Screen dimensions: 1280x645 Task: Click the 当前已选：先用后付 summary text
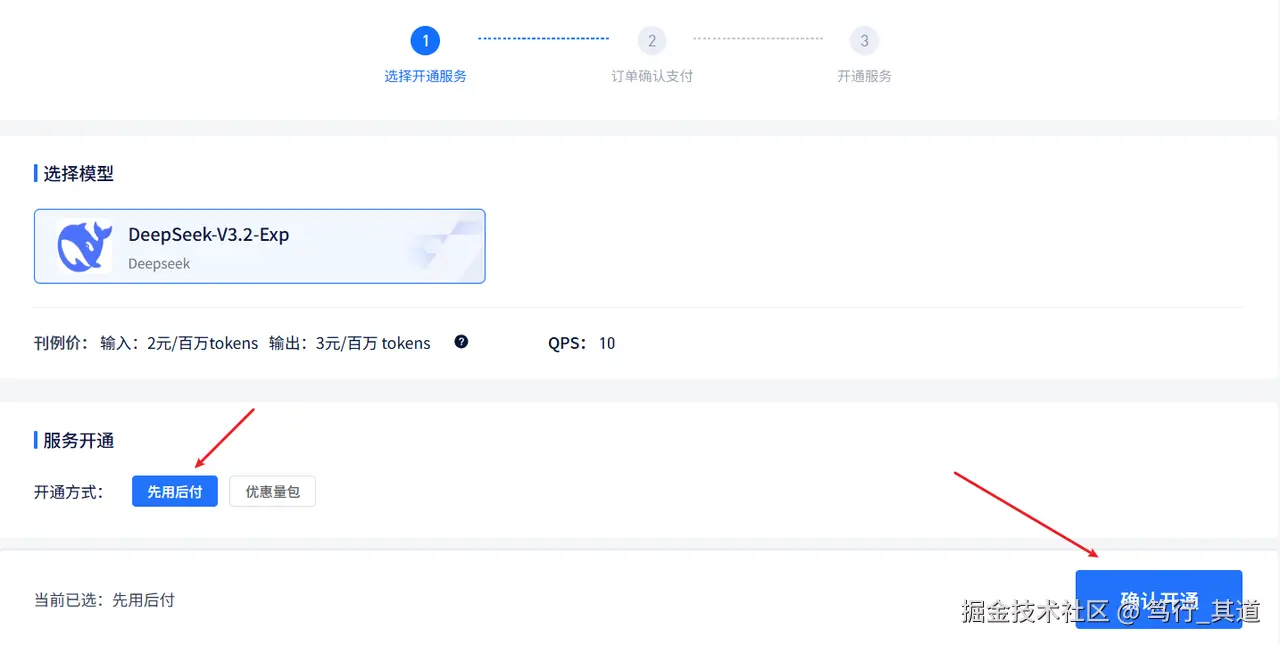[105, 600]
